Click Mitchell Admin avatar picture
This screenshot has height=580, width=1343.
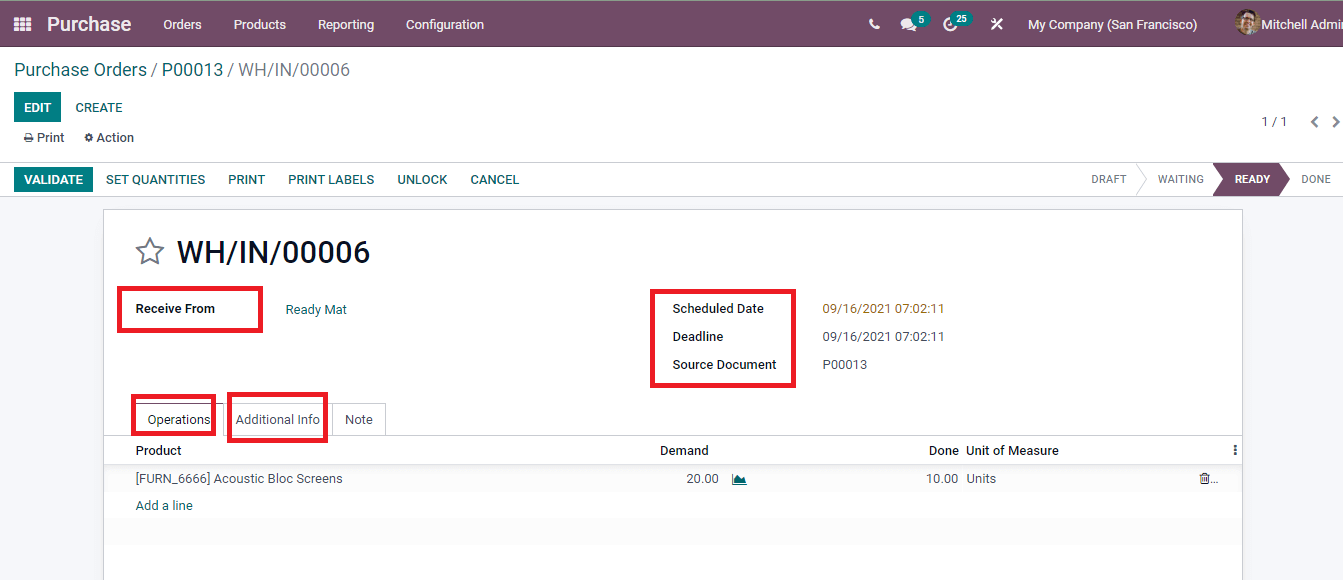coord(1246,23)
